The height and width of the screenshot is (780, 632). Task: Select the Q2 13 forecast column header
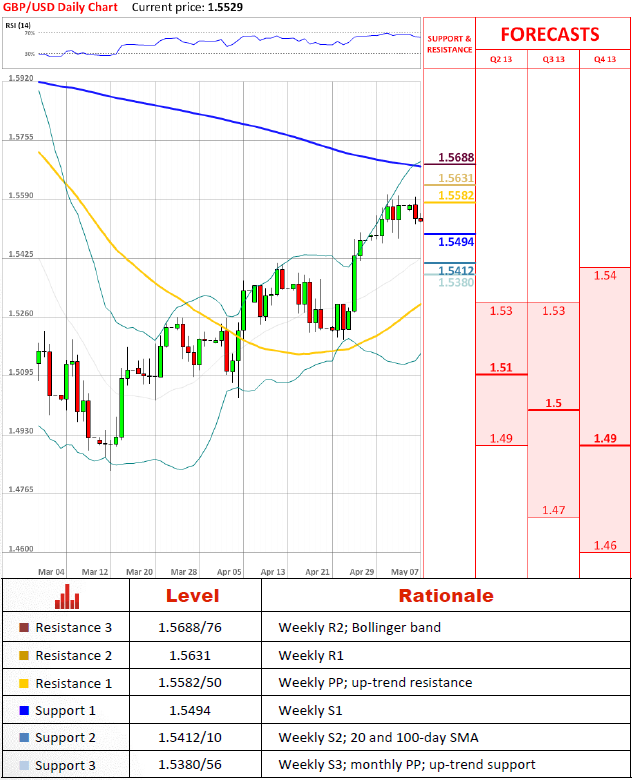[x=501, y=59]
